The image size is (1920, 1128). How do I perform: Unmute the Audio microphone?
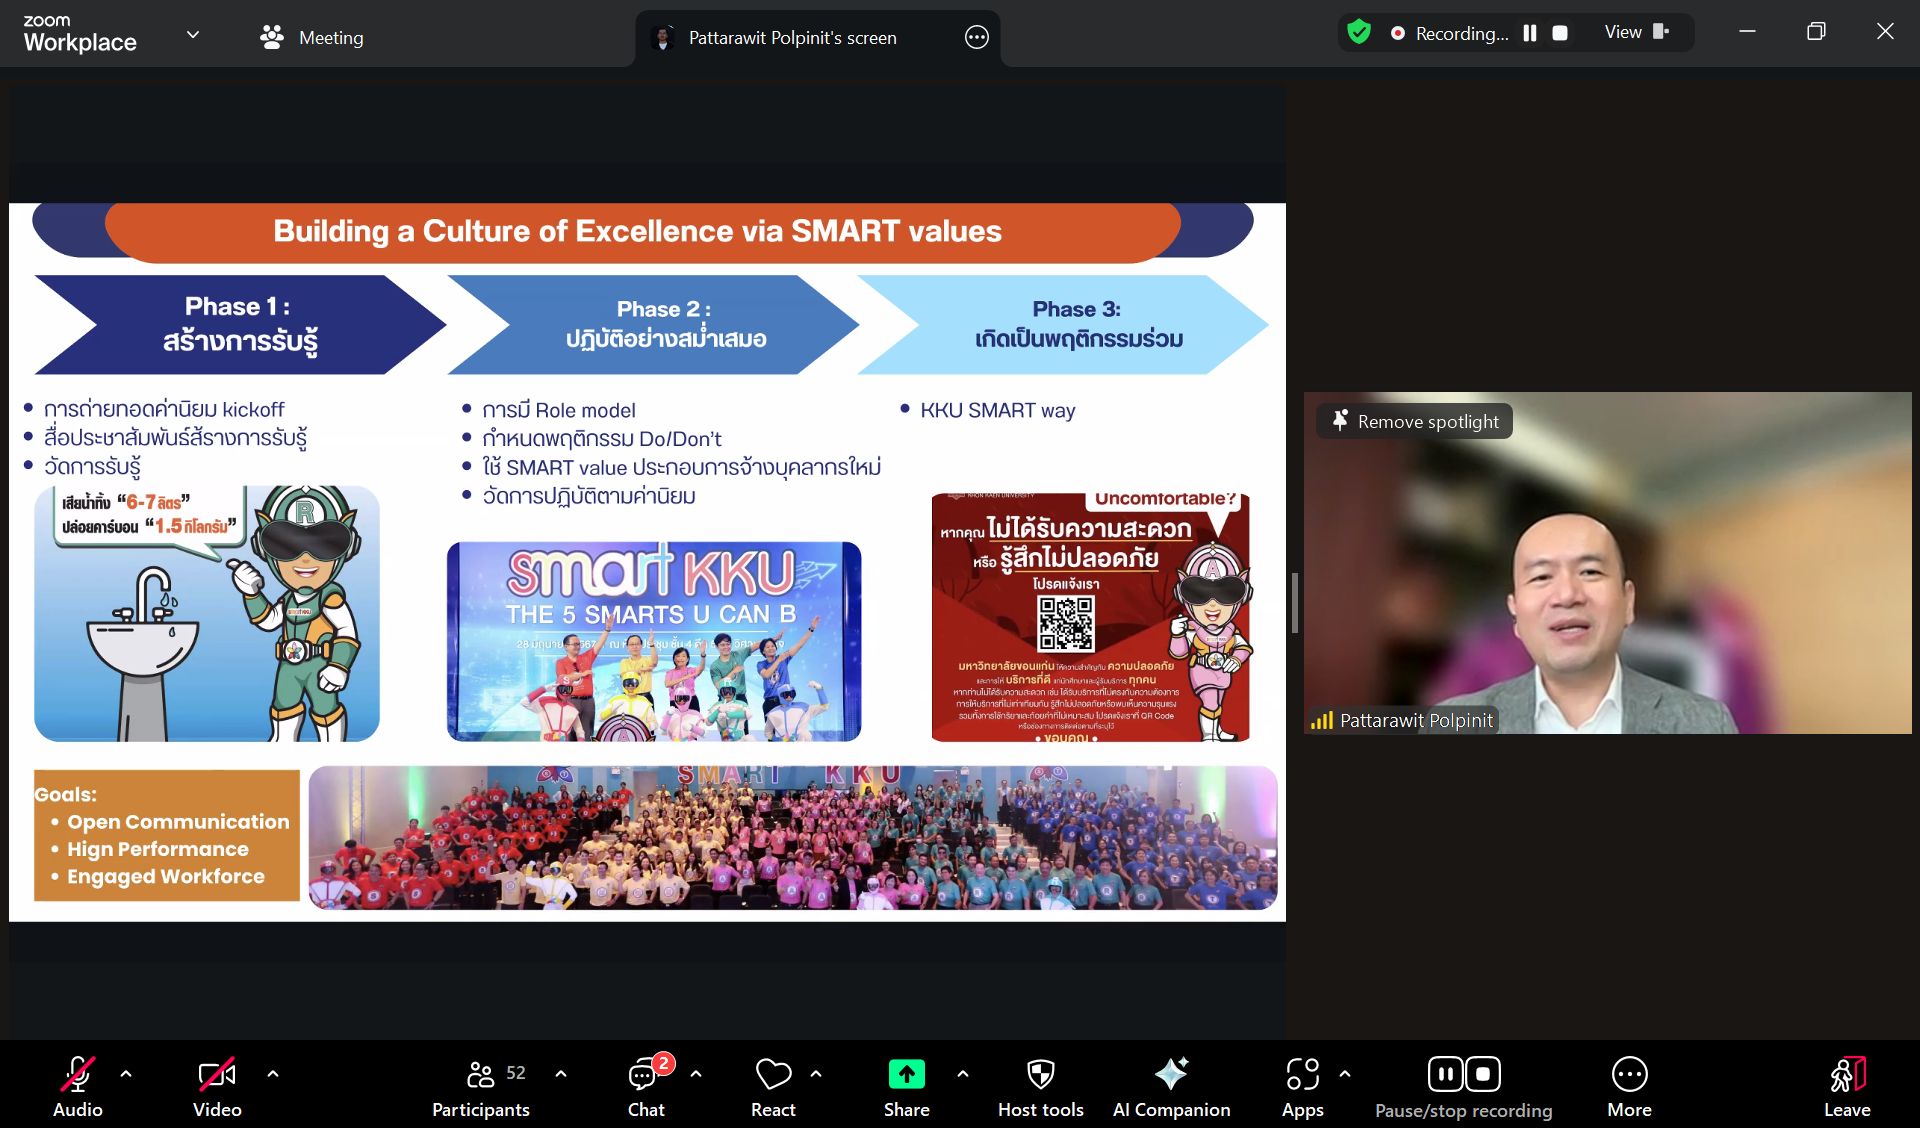coord(78,1075)
